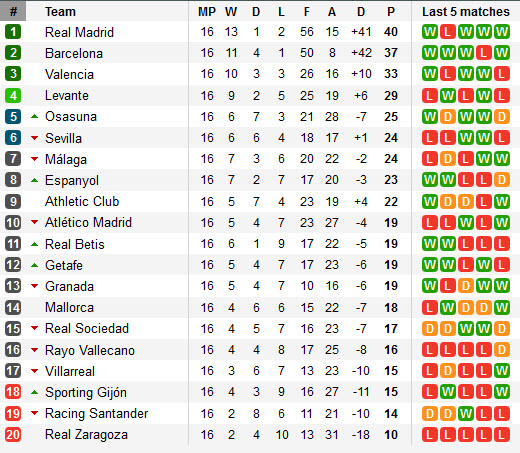Click the Team column header
The height and width of the screenshot is (453, 520).
pyautogui.click(x=60, y=12)
